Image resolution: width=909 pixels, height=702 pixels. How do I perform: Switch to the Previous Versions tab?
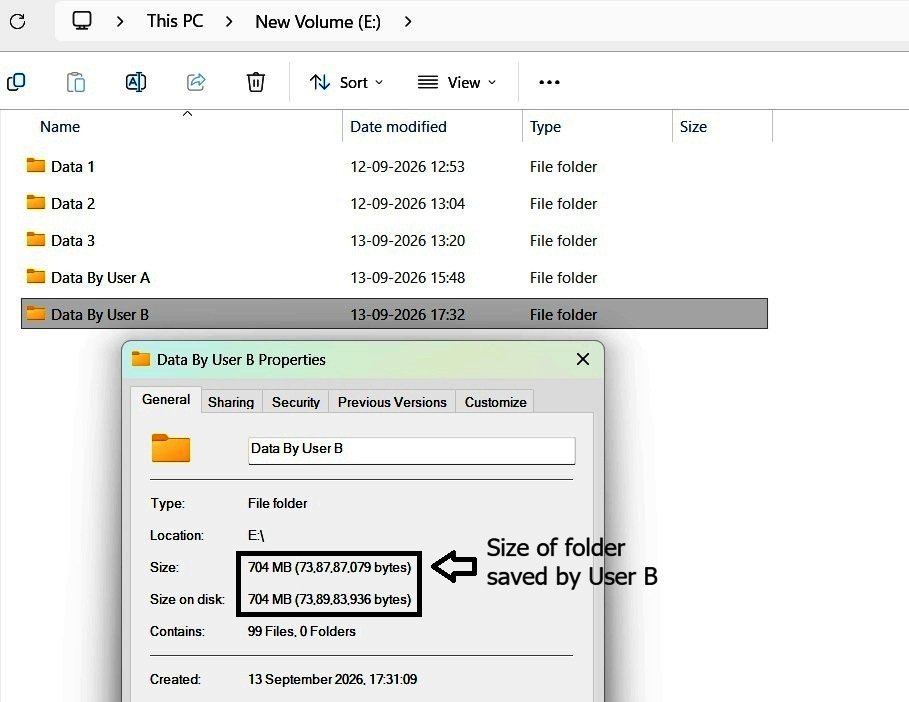click(392, 402)
